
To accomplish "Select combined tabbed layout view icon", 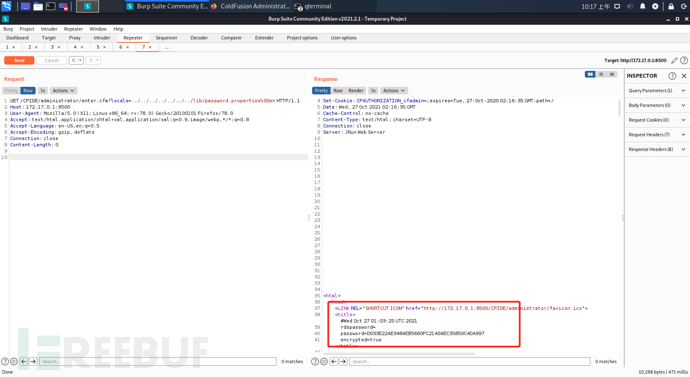I will pyautogui.click(x=612, y=74).
